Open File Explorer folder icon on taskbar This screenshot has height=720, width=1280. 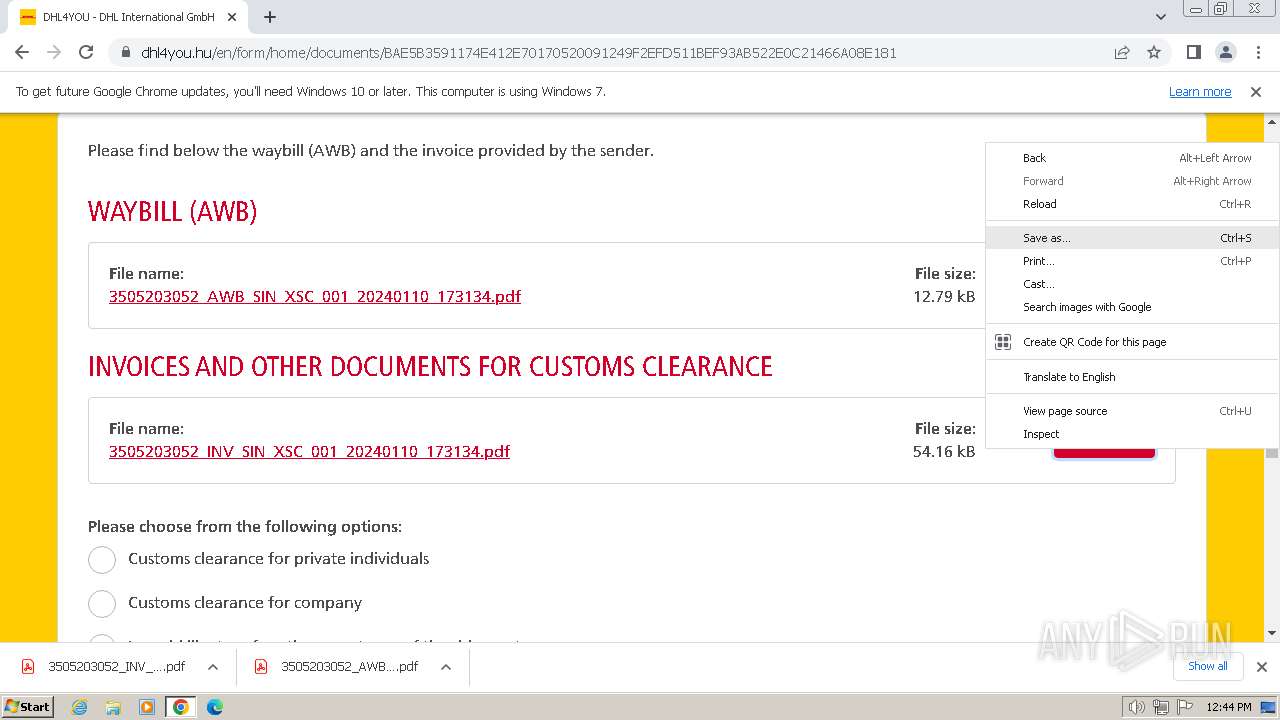[113, 707]
